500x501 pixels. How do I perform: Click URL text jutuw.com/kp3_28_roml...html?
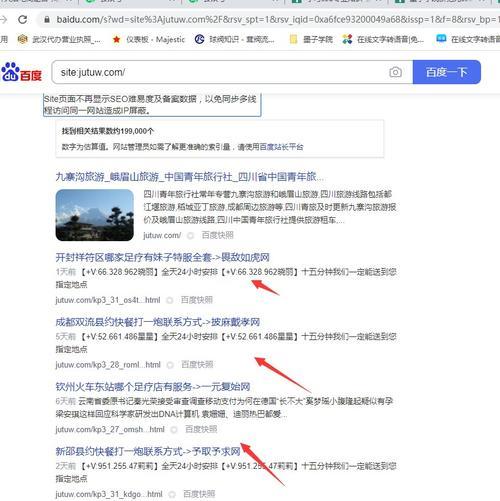point(108,365)
